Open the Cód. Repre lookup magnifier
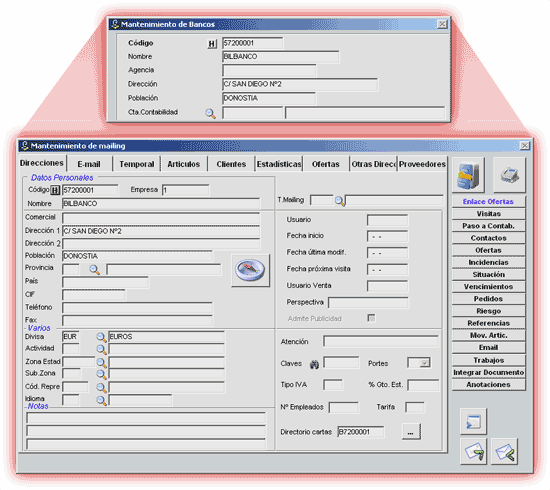Viewport: 550px width, 490px height. 101,388
